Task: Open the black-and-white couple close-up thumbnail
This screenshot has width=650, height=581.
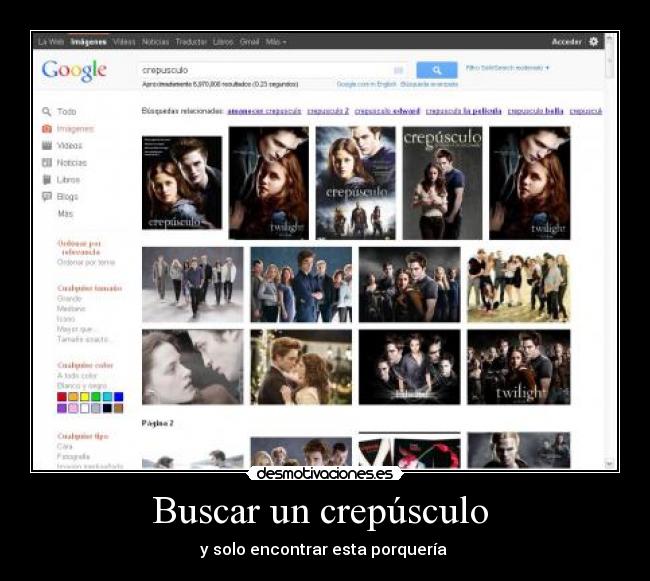Action: click(x=192, y=367)
